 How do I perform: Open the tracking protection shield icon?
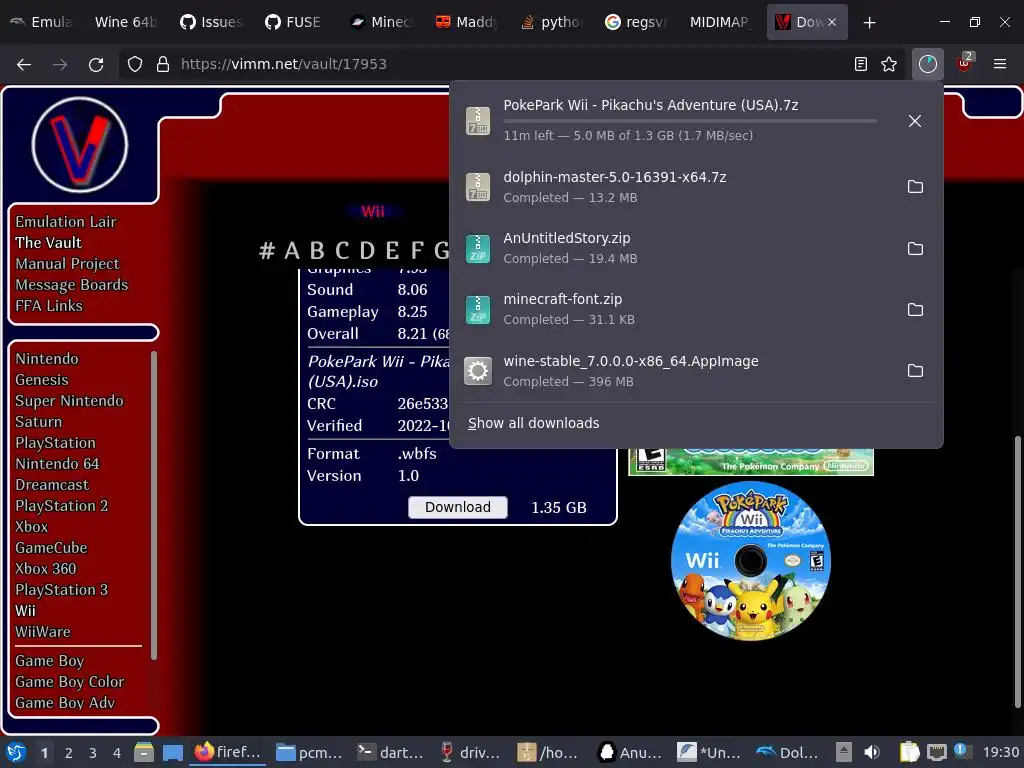pyautogui.click(x=135, y=64)
